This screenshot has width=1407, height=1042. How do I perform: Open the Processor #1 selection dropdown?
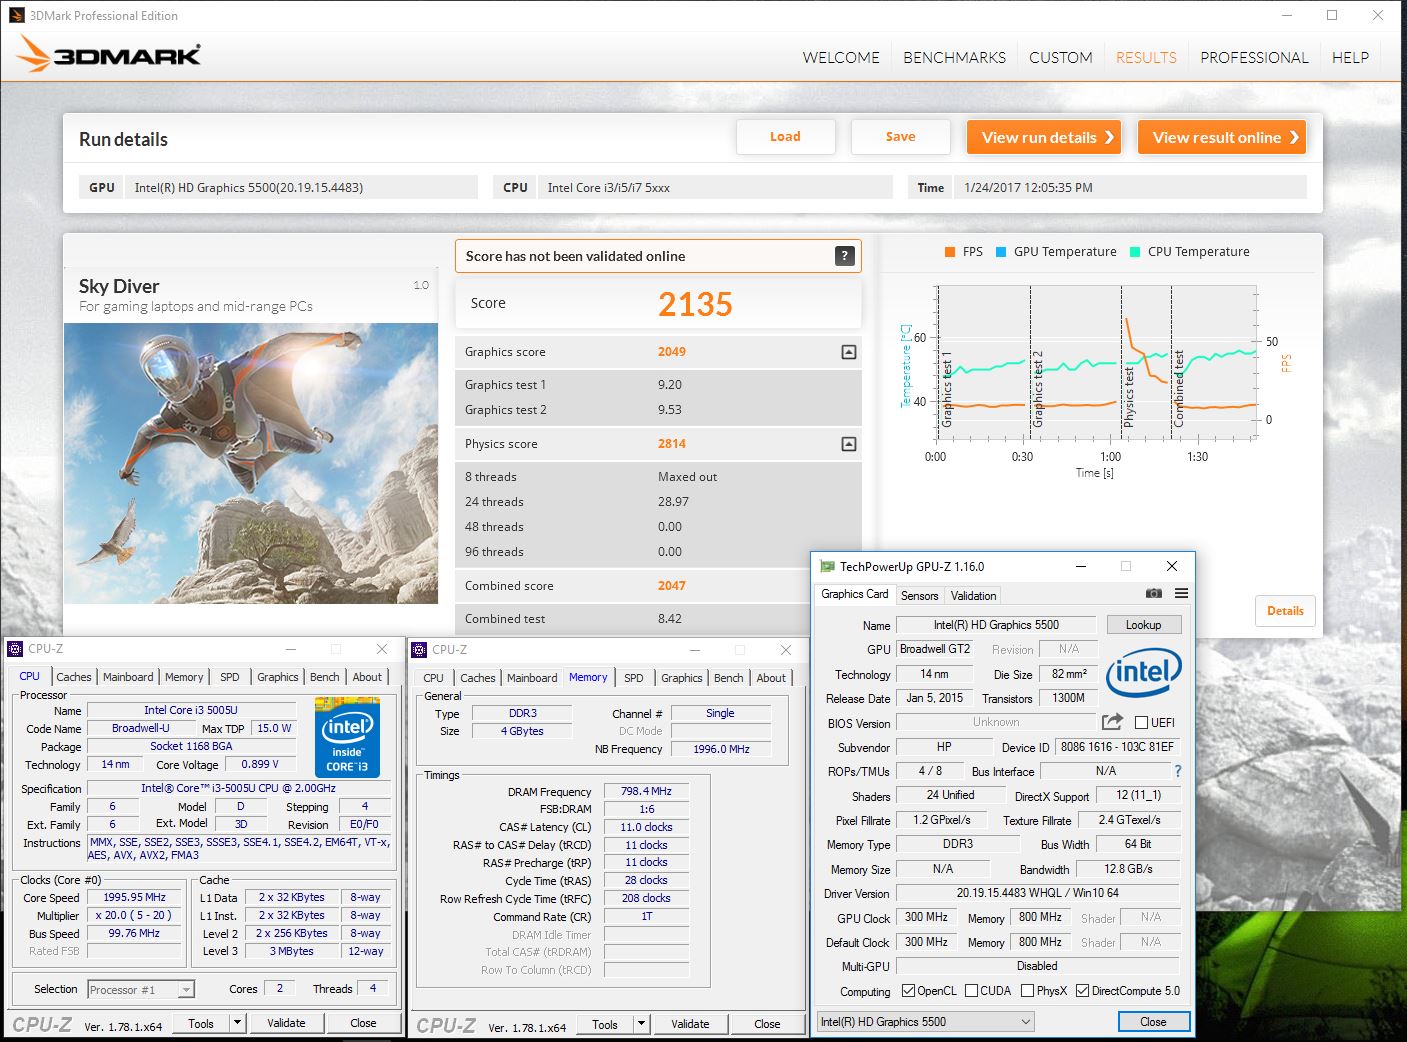(x=141, y=989)
